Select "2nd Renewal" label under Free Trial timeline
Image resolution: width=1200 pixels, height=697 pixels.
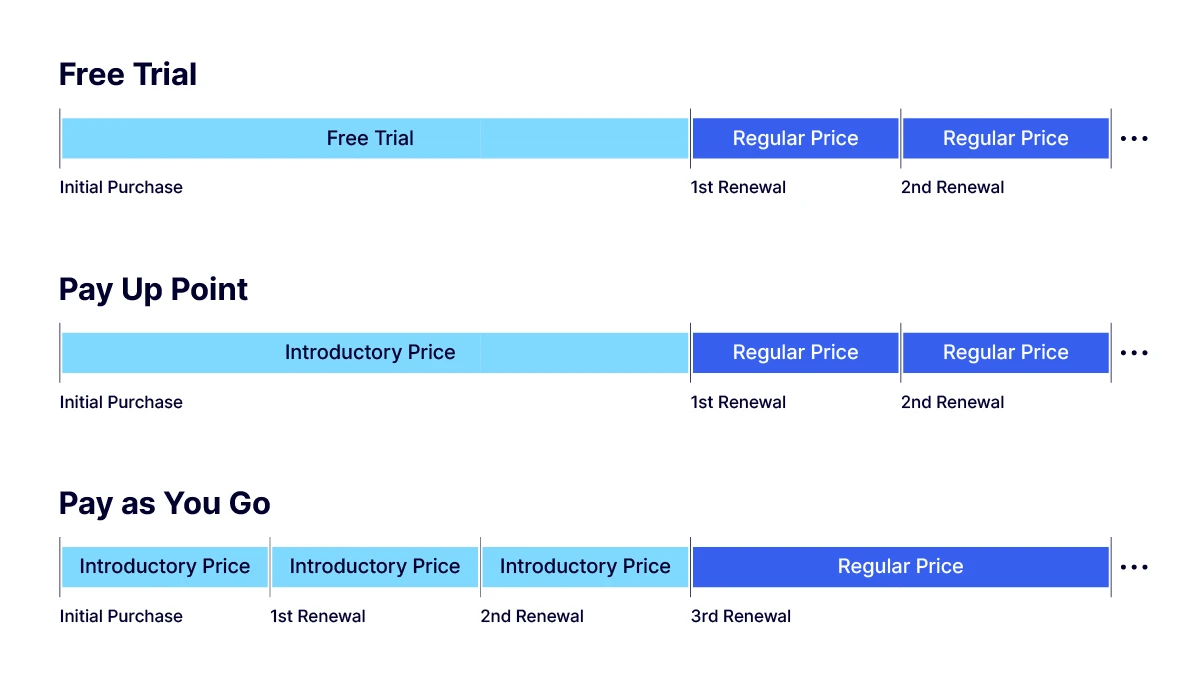pyautogui.click(x=952, y=187)
